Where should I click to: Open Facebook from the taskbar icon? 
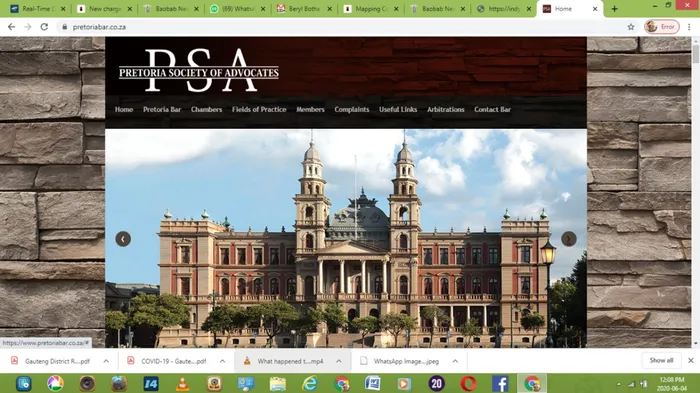[500, 384]
